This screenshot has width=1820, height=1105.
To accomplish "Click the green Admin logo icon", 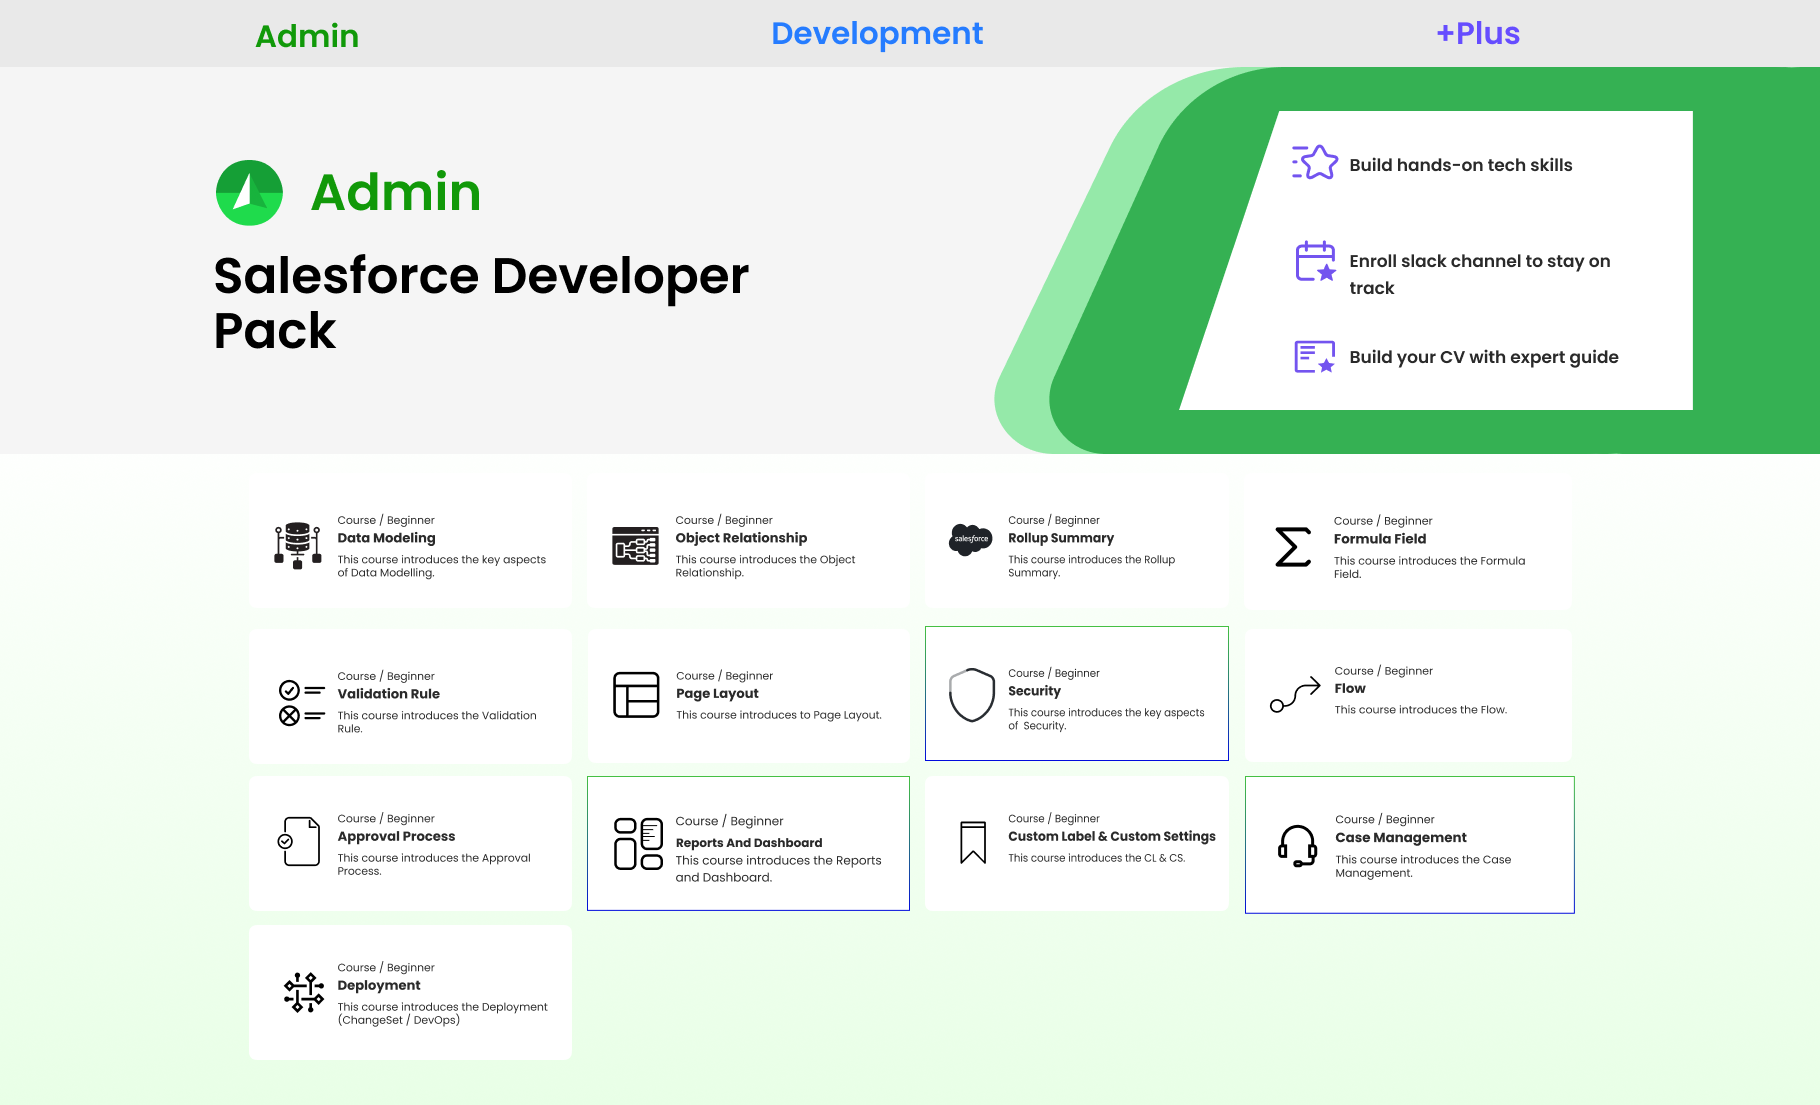I will (249, 193).
